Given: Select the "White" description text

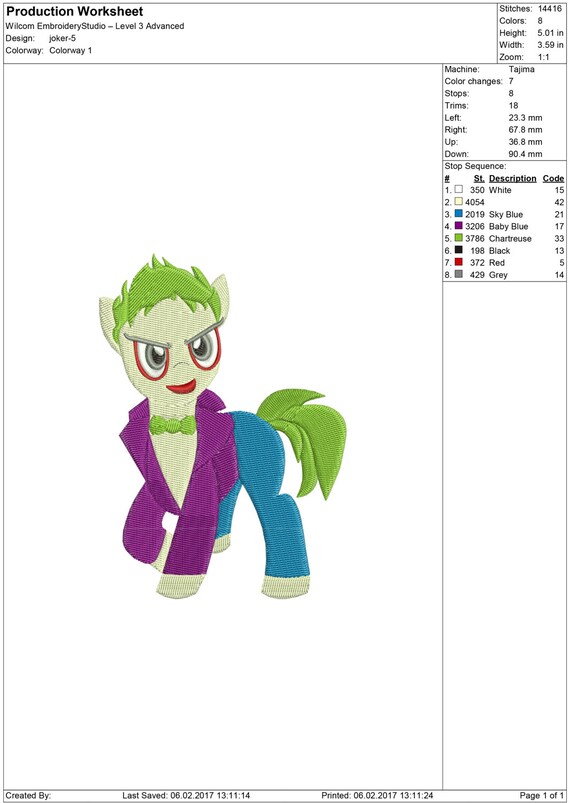Looking at the screenshot, I should coord(500,190).
